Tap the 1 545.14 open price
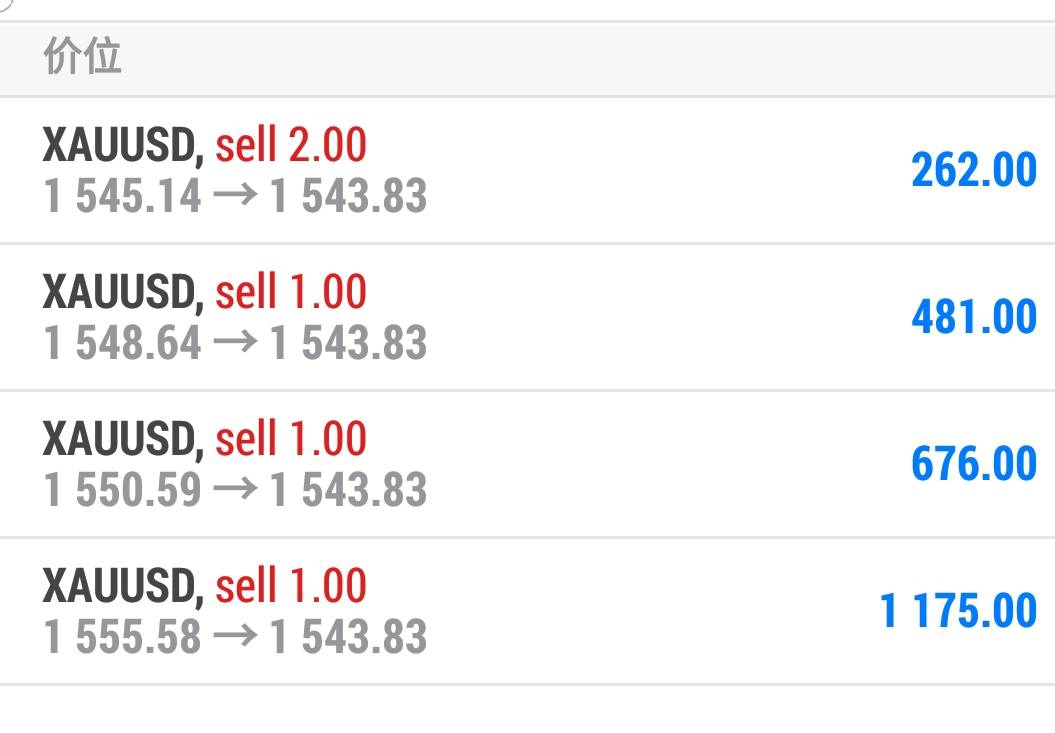Screen dimensions: 1055x733 tap(123, 196)
